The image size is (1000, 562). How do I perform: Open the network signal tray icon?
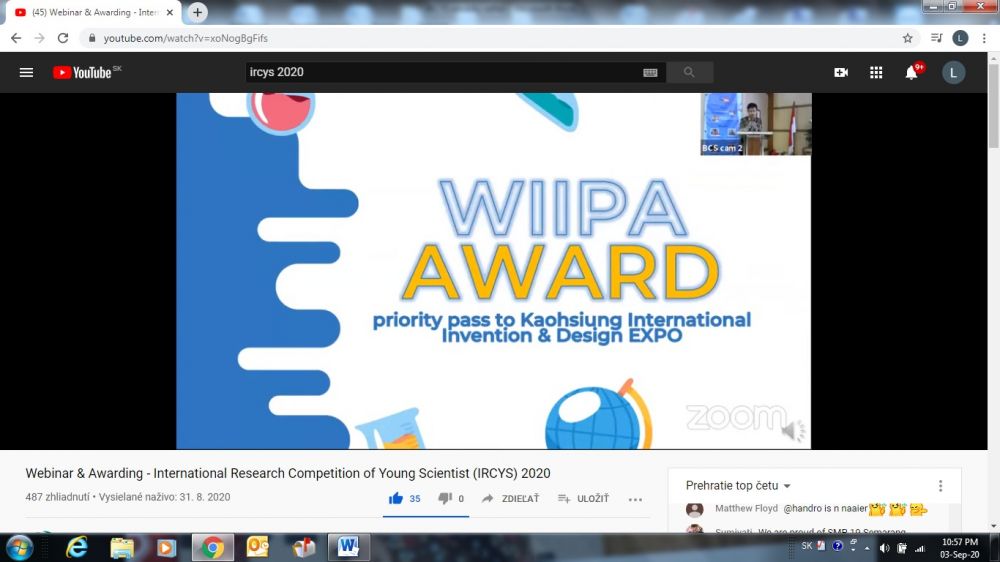[920, 548]
